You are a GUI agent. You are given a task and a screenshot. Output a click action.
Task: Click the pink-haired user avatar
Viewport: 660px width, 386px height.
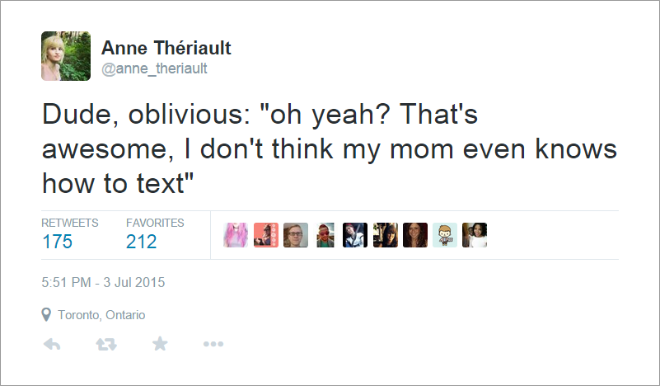(236, 235)
